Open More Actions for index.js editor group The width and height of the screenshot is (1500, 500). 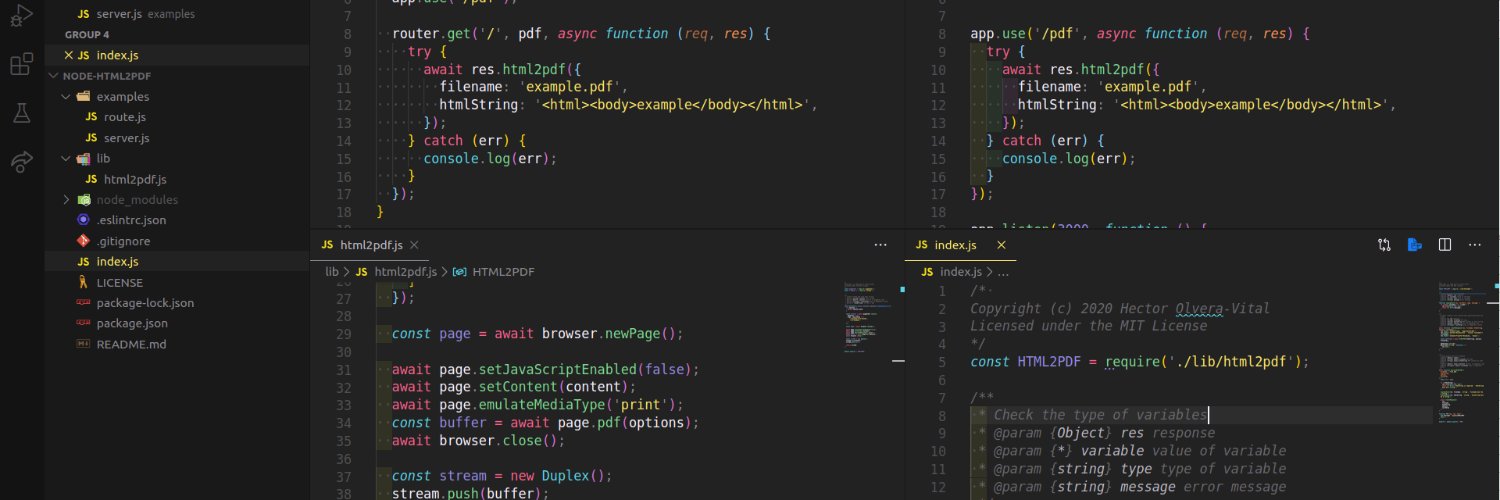(x=1475, y=245)
